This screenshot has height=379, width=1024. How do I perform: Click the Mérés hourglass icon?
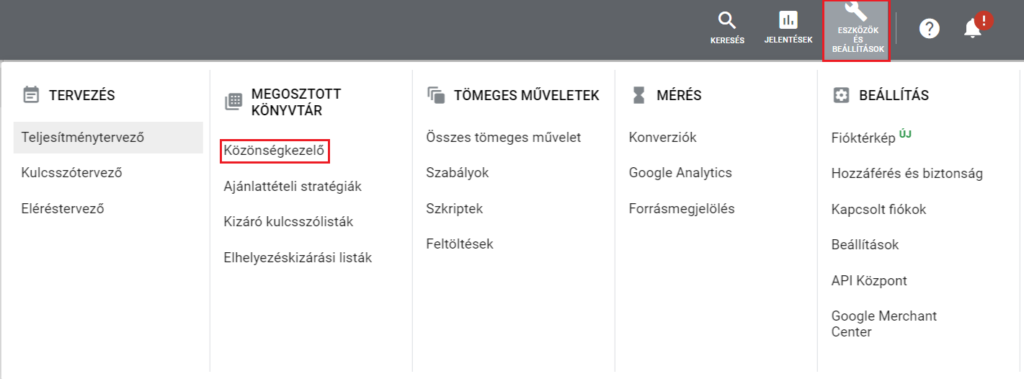[638, 95]
